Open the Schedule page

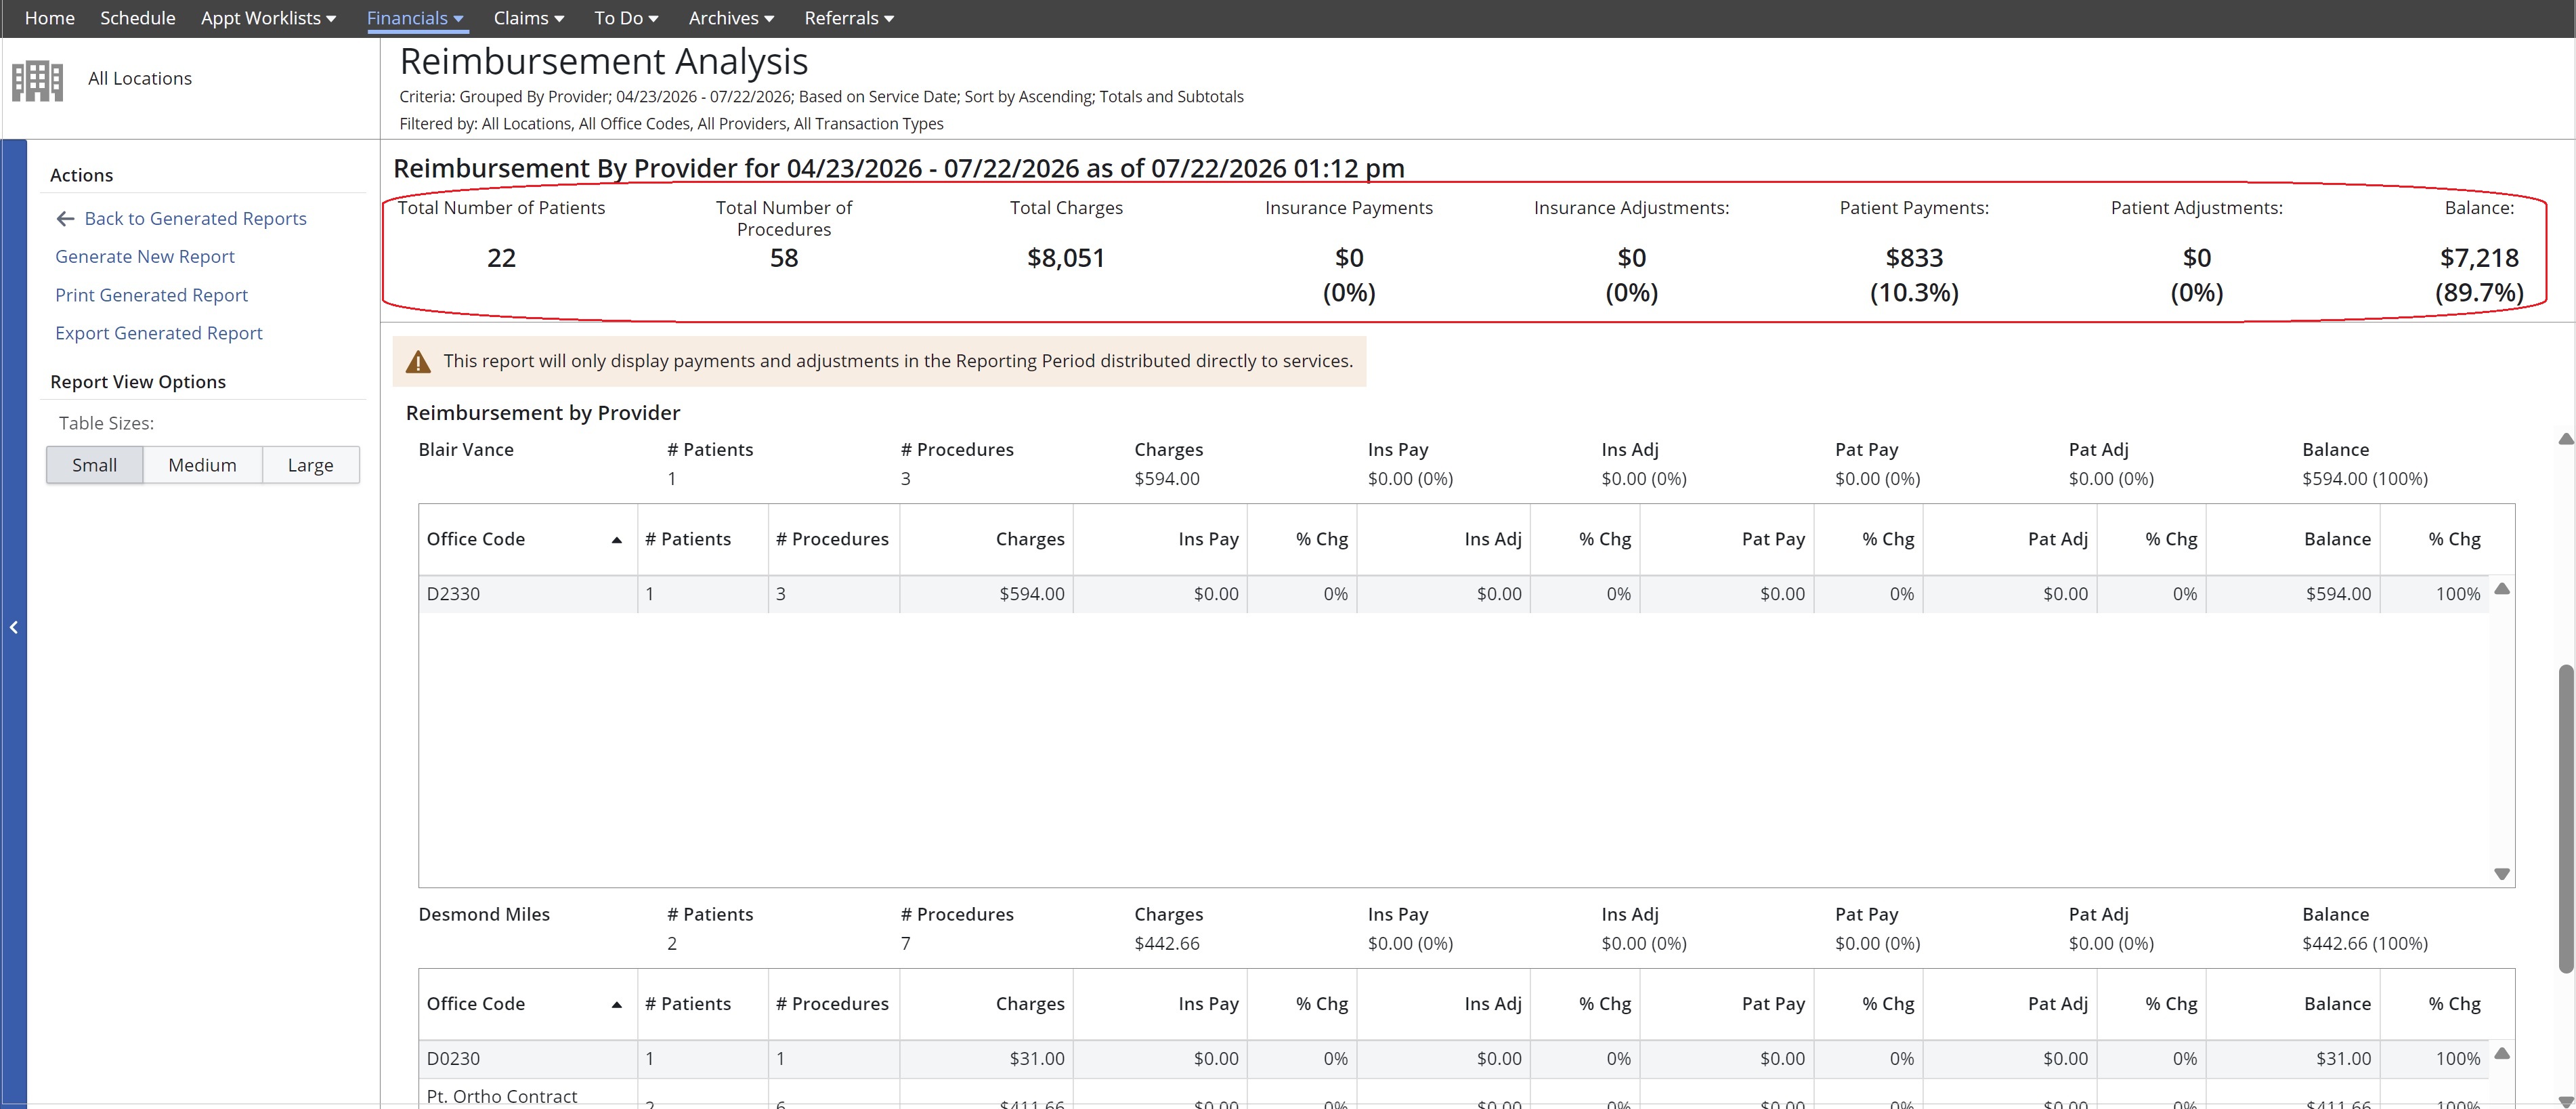pos(138,18)
